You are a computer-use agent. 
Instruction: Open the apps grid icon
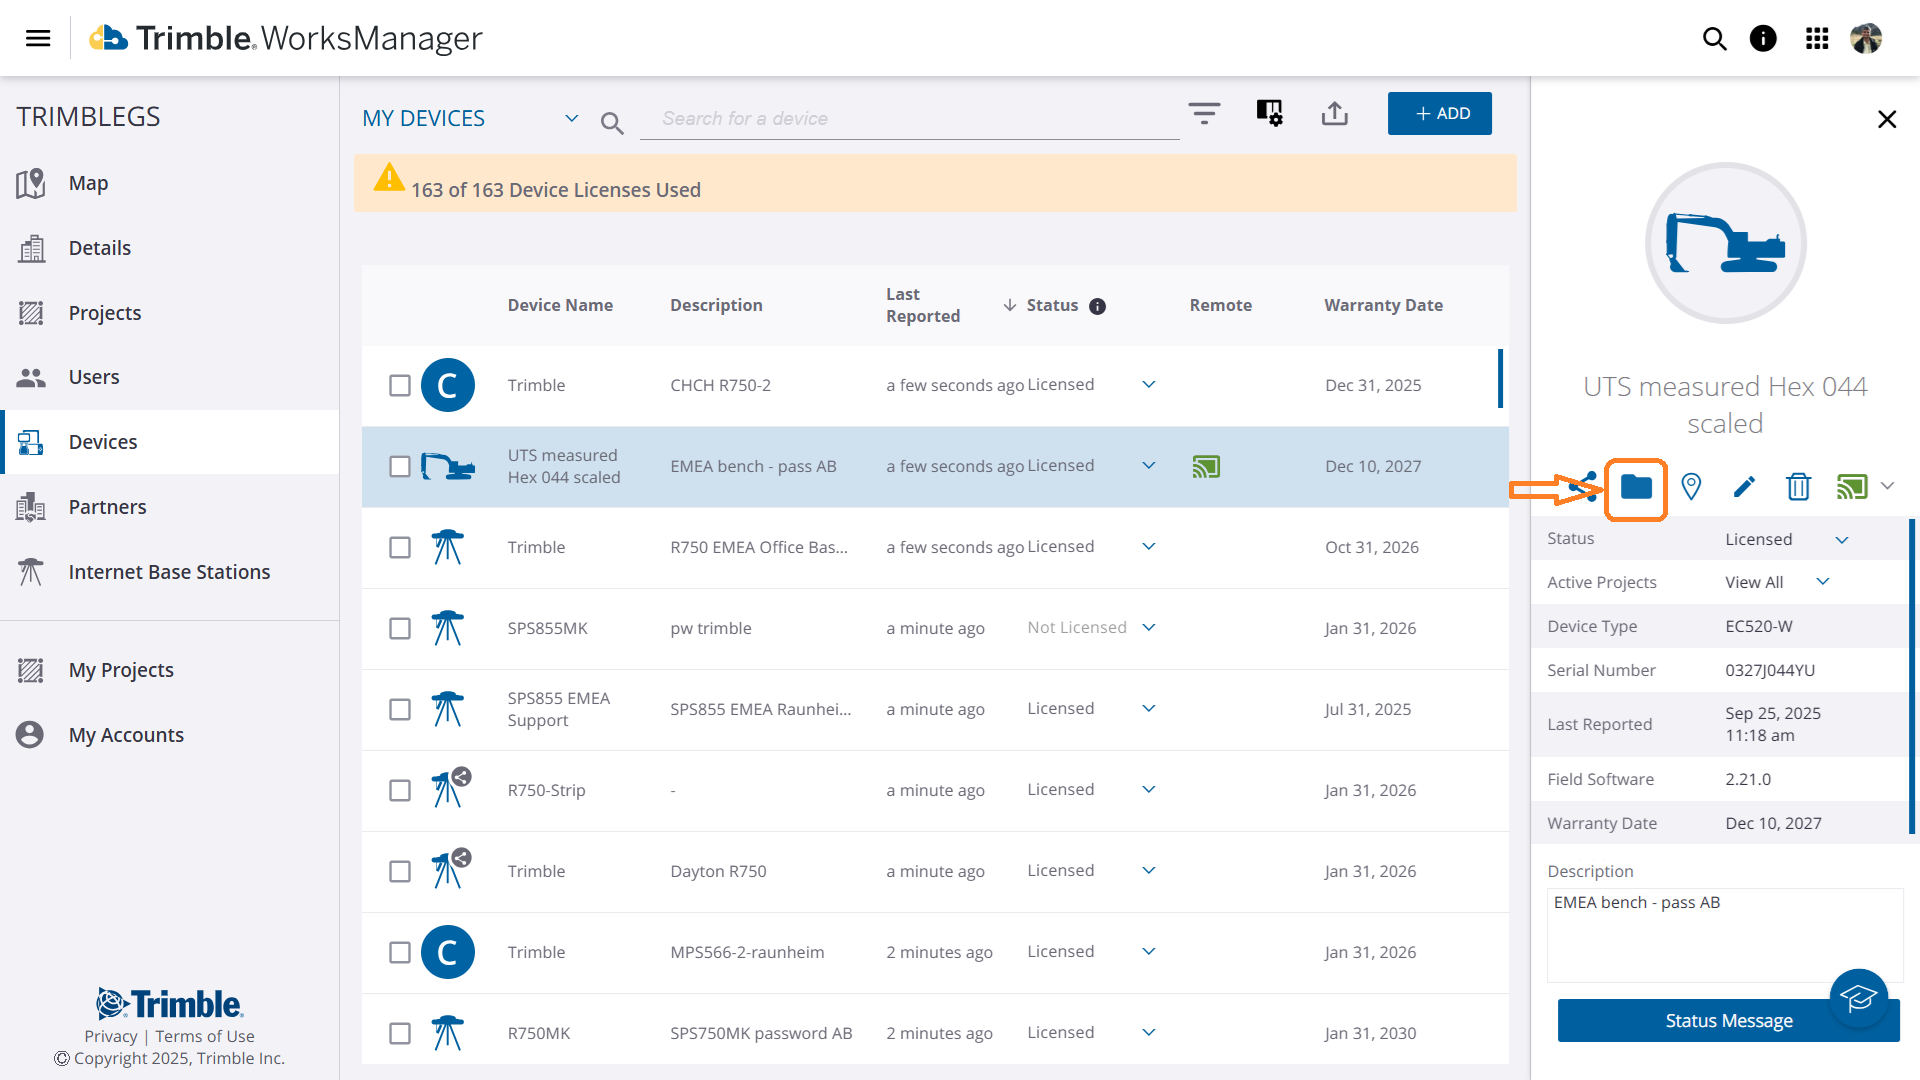point(1817,38)
